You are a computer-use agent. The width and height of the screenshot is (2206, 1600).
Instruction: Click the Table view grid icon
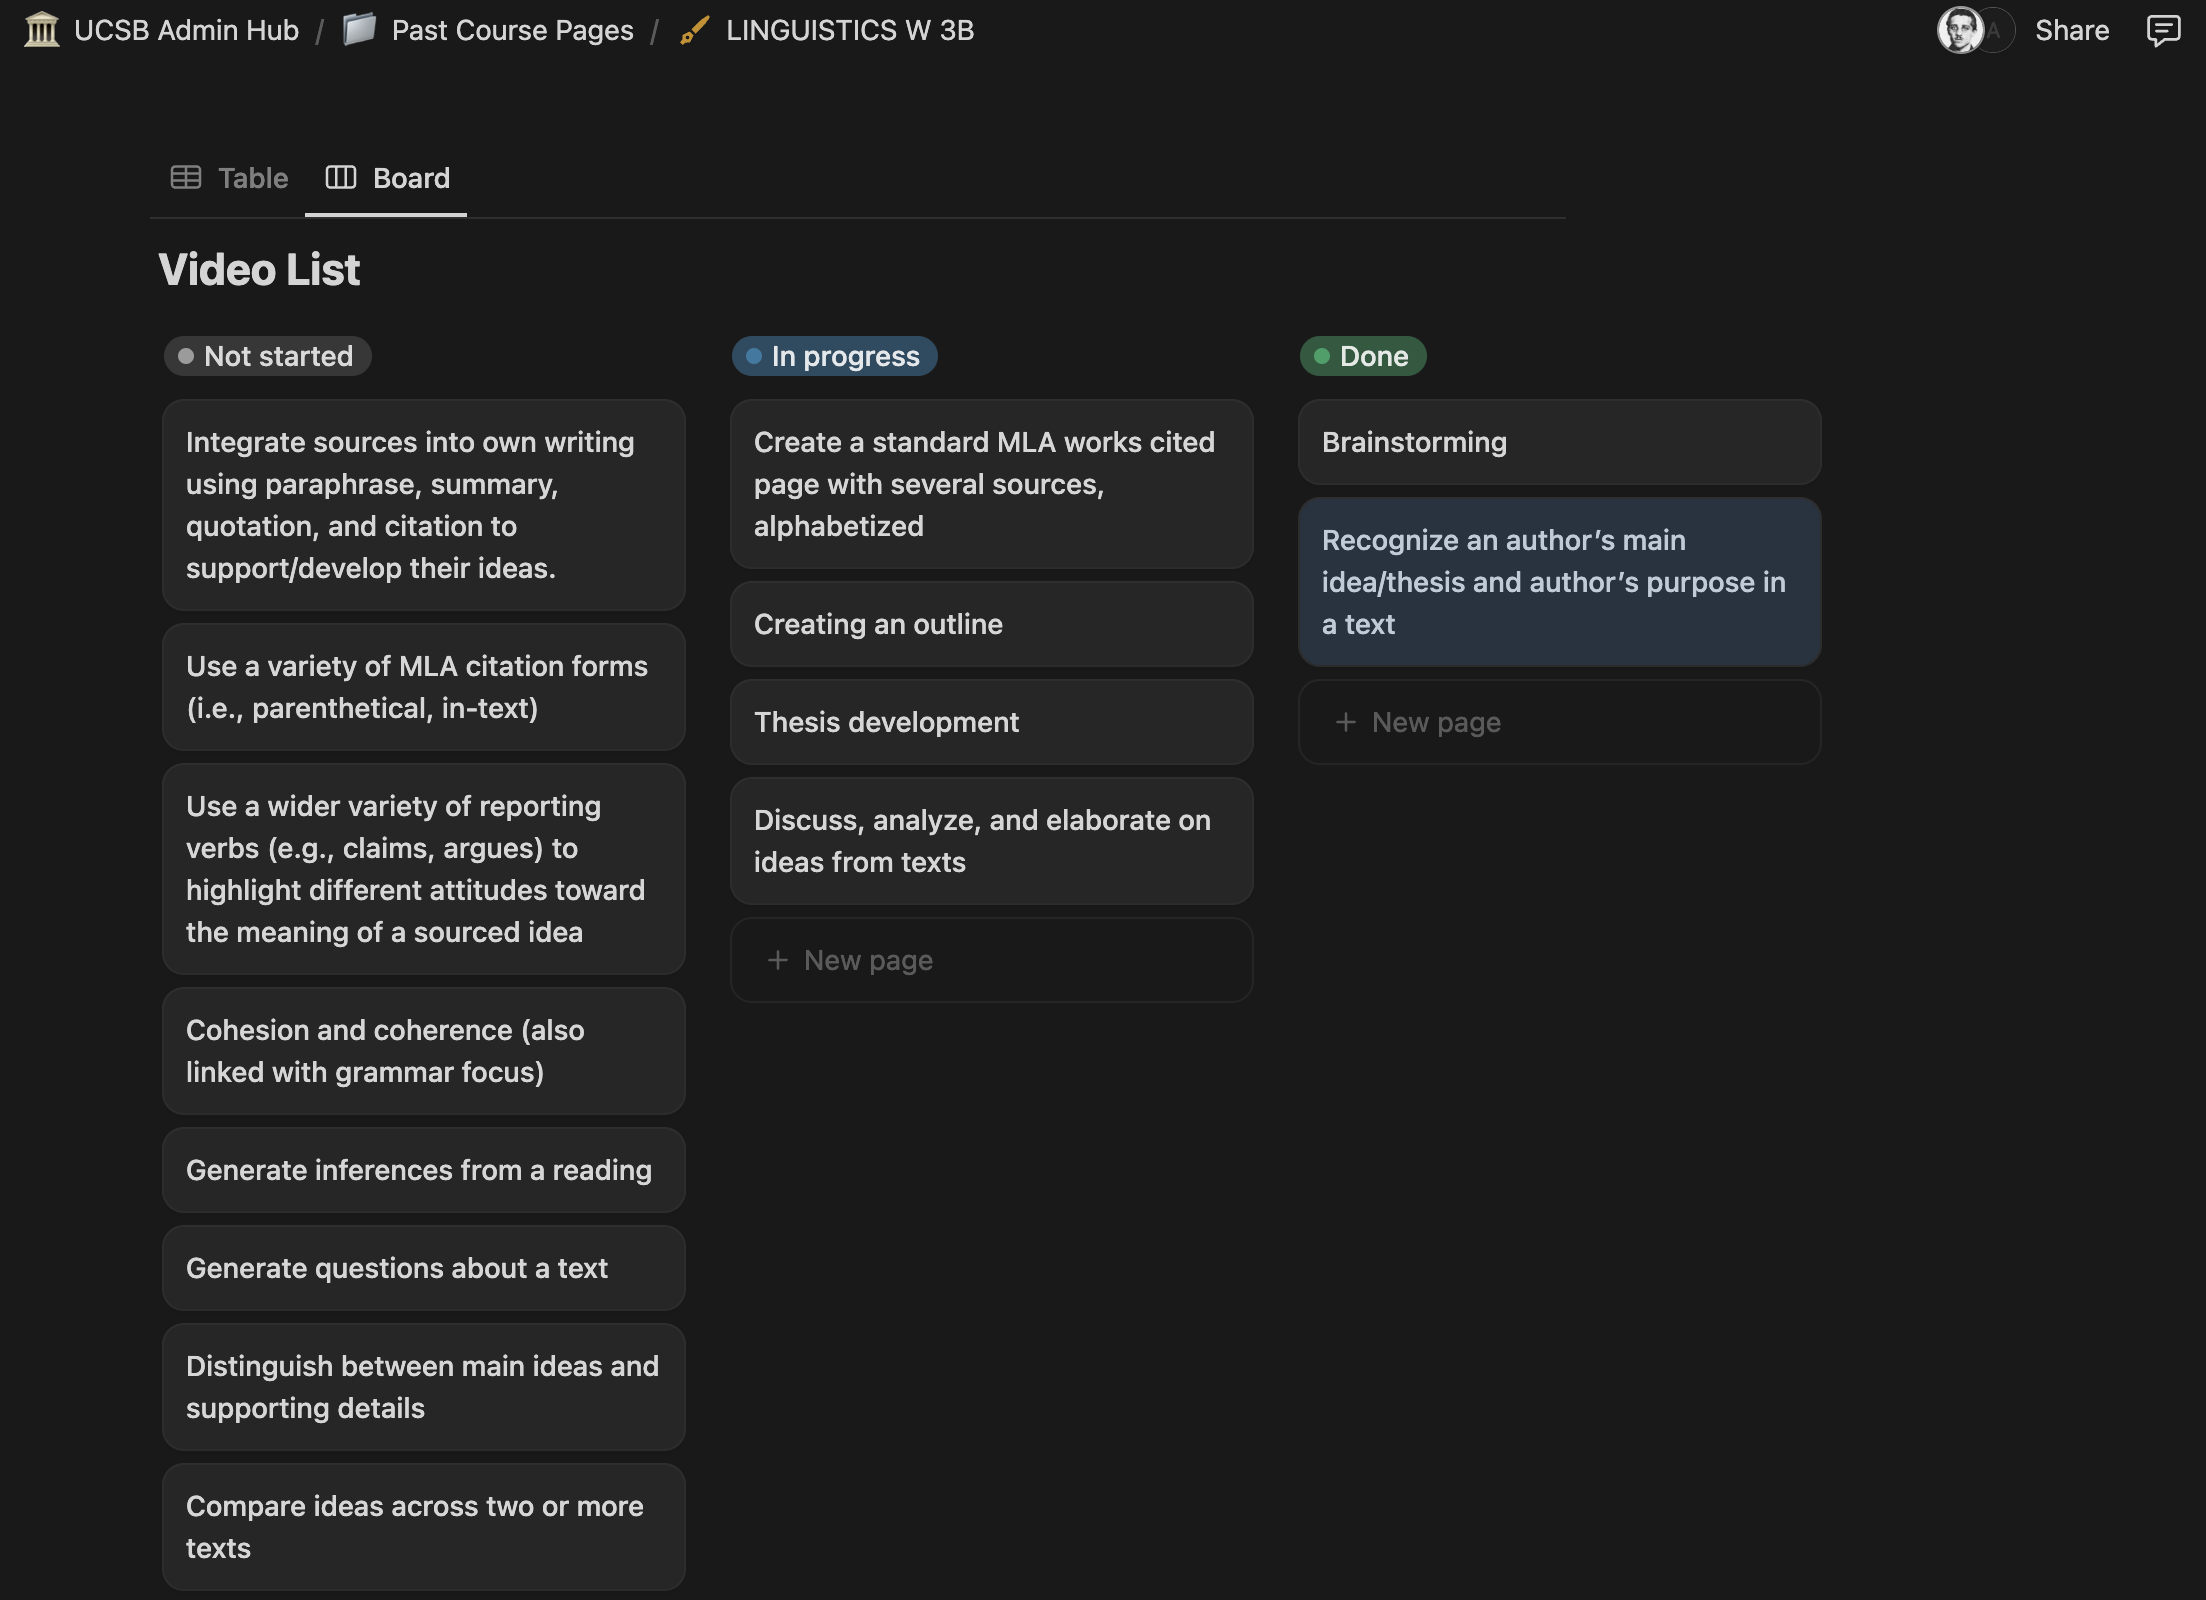point(186,178)
